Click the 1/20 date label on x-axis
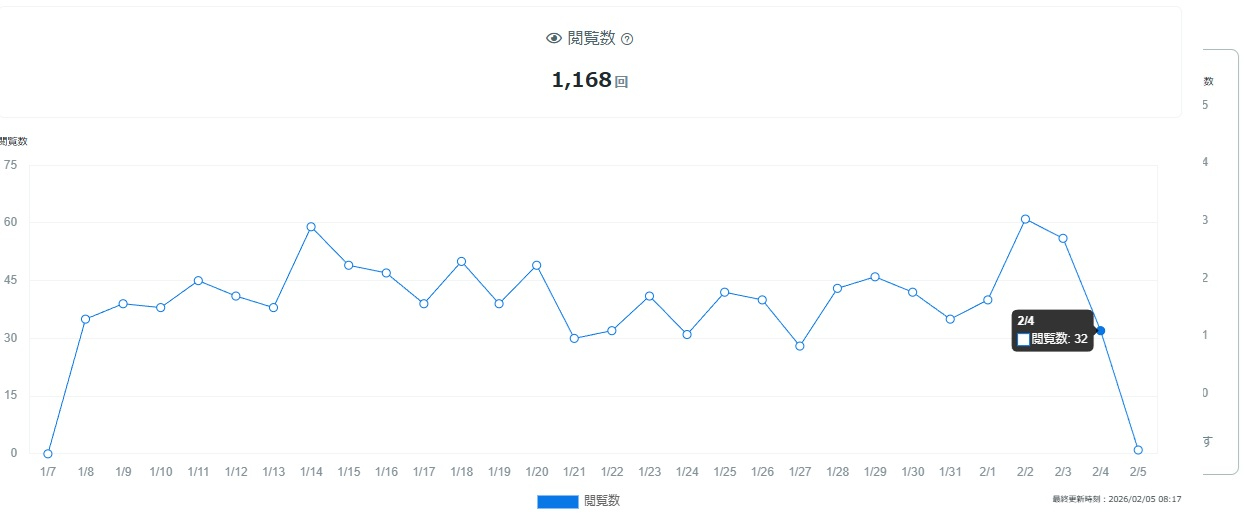 (537, 472)
